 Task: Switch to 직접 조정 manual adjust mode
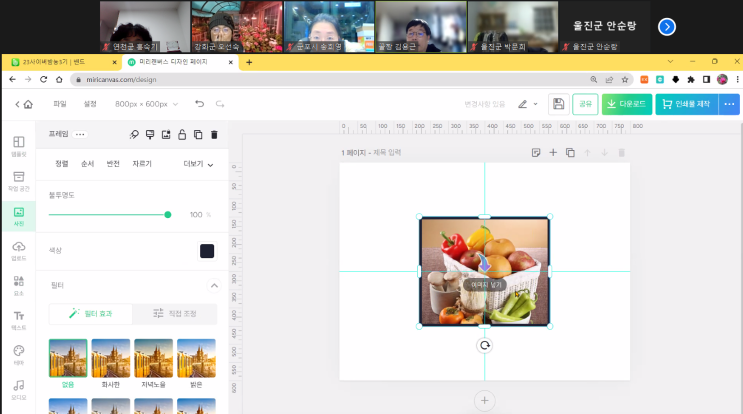coord(174,314)
